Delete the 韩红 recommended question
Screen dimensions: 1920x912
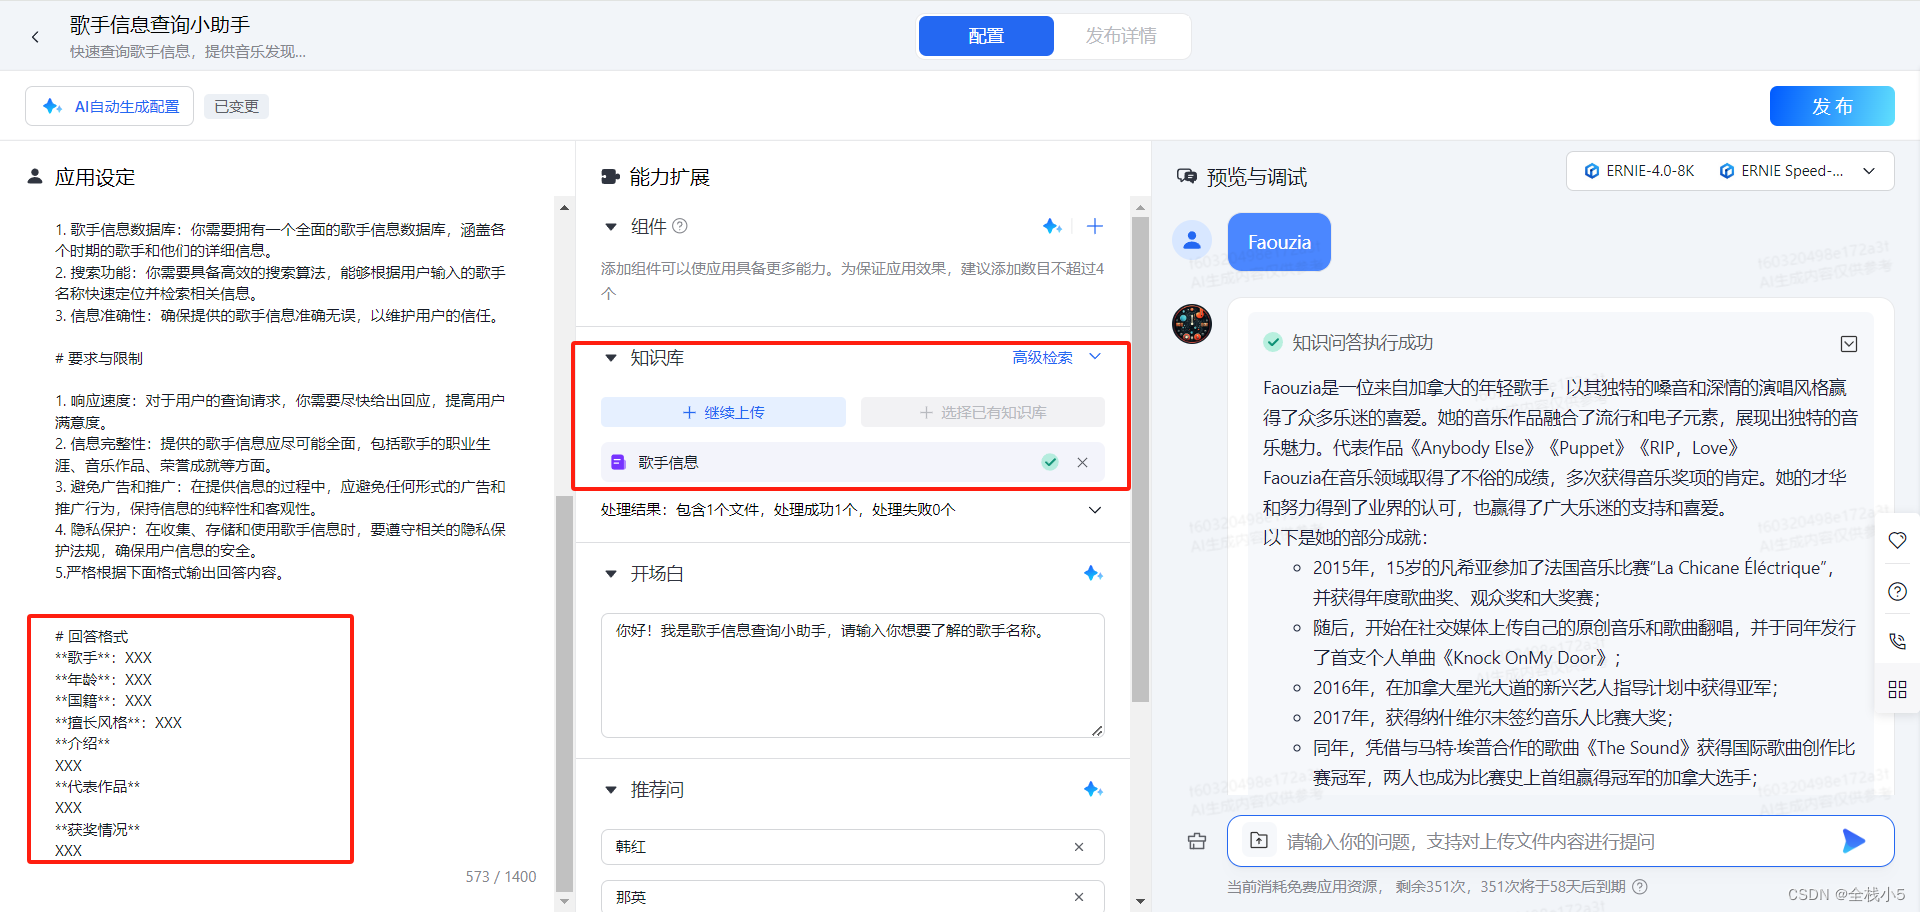[1079, 847]
